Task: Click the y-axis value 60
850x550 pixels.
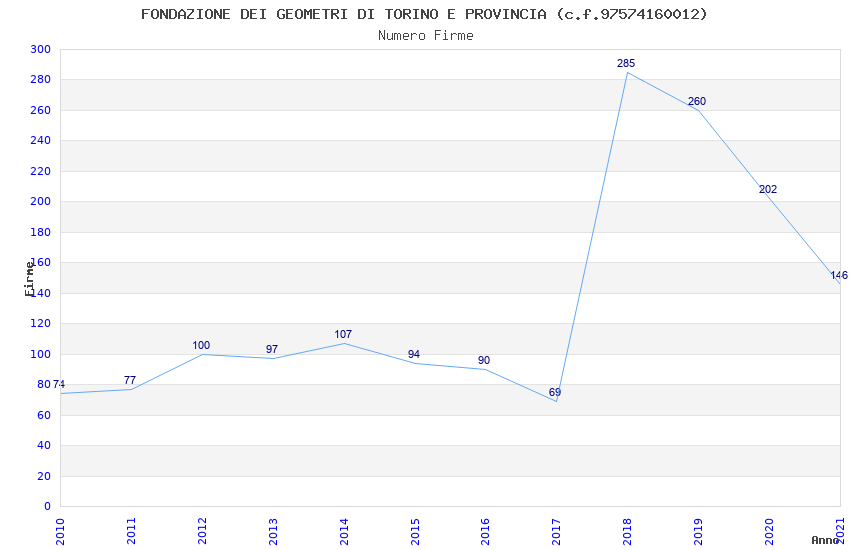Action: 44,416
